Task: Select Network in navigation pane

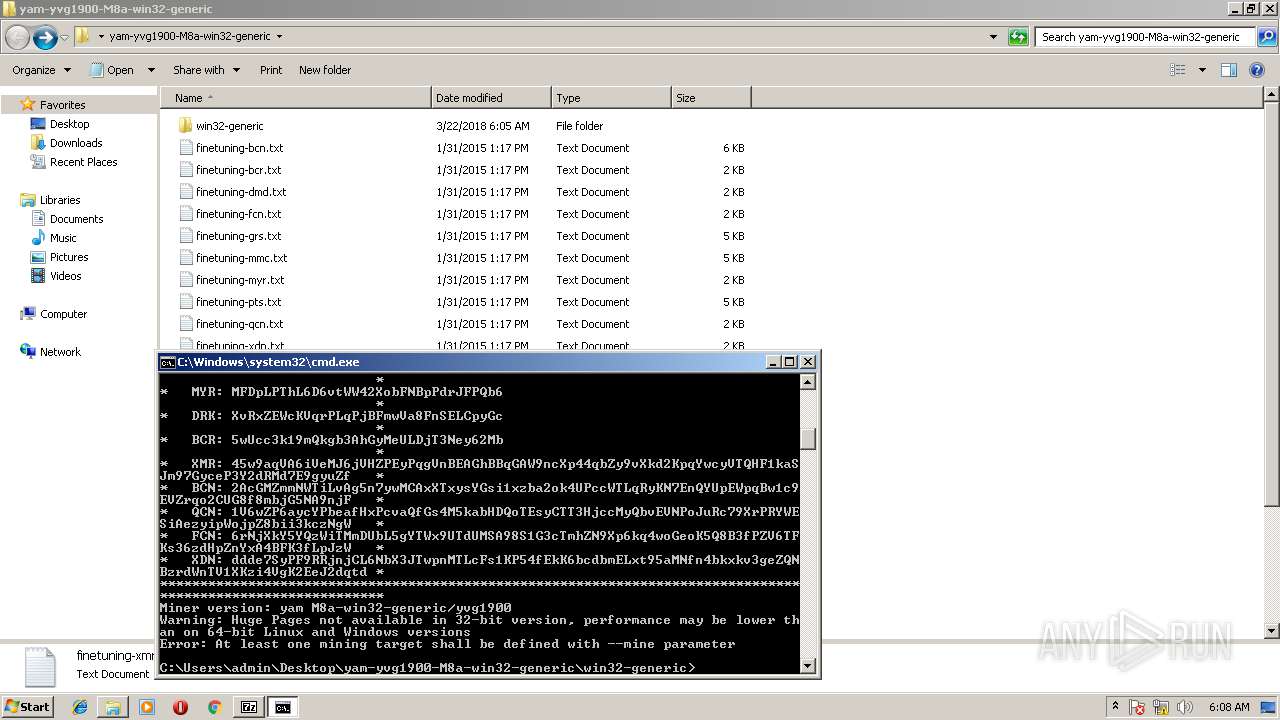Action: click(x=60, y=352)
